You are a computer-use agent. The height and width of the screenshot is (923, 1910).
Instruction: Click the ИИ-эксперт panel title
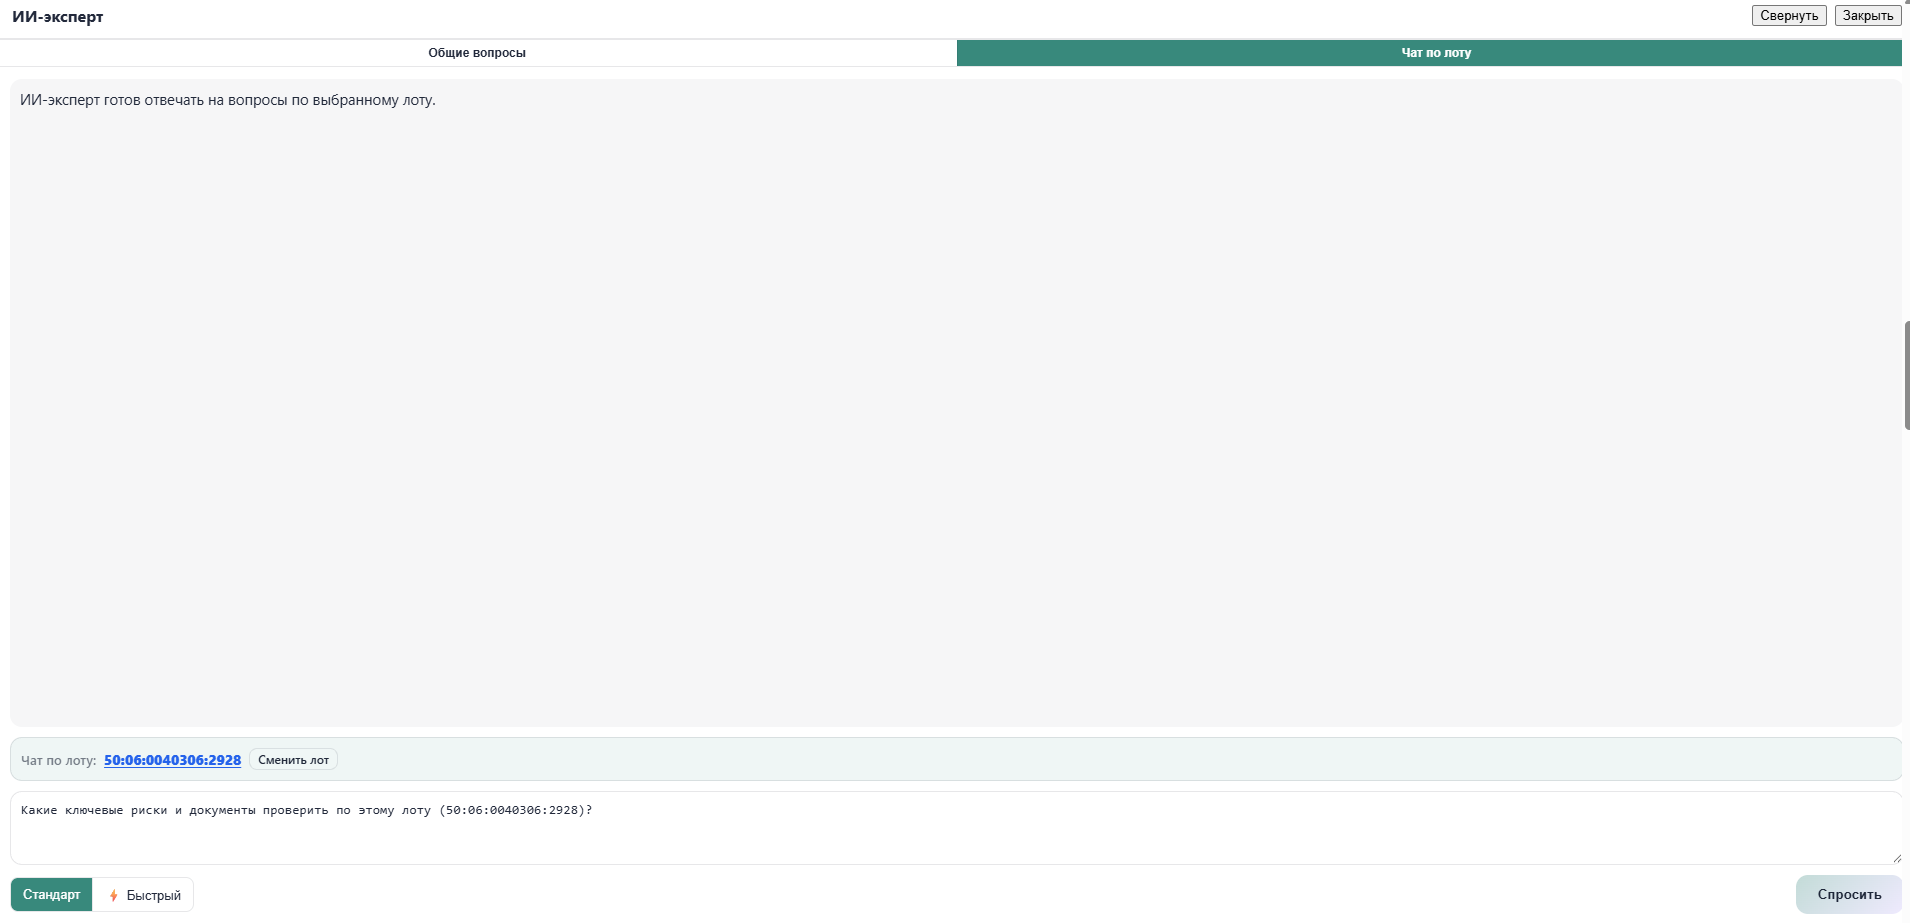[58, 17]
